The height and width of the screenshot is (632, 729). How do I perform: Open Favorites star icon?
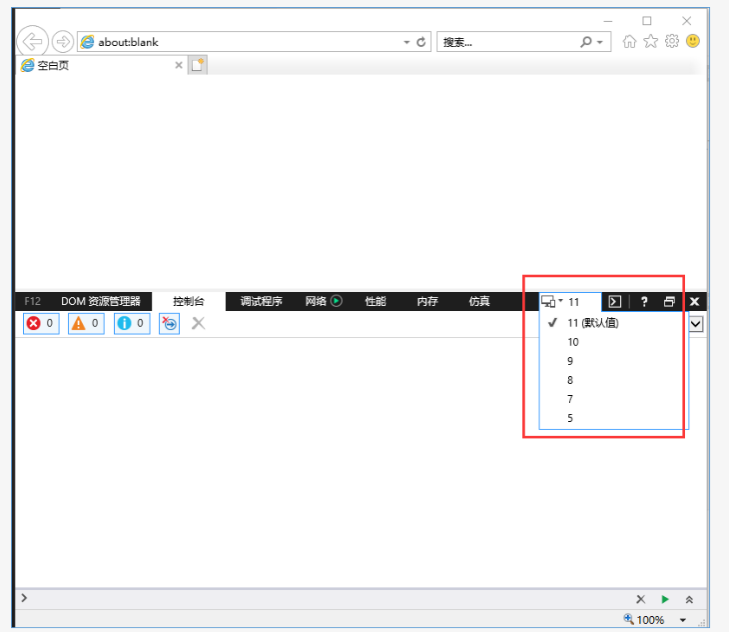[650, 41]
